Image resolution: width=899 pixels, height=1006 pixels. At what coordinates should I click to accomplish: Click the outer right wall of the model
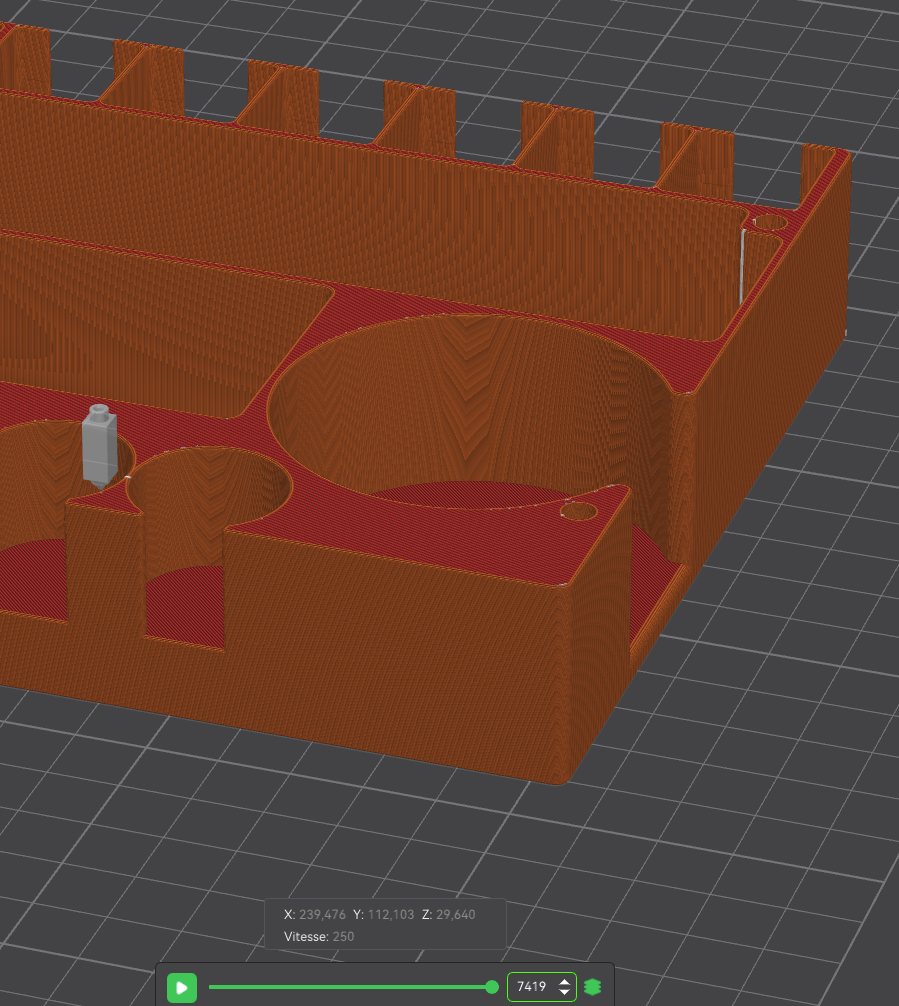click(770, 411)
